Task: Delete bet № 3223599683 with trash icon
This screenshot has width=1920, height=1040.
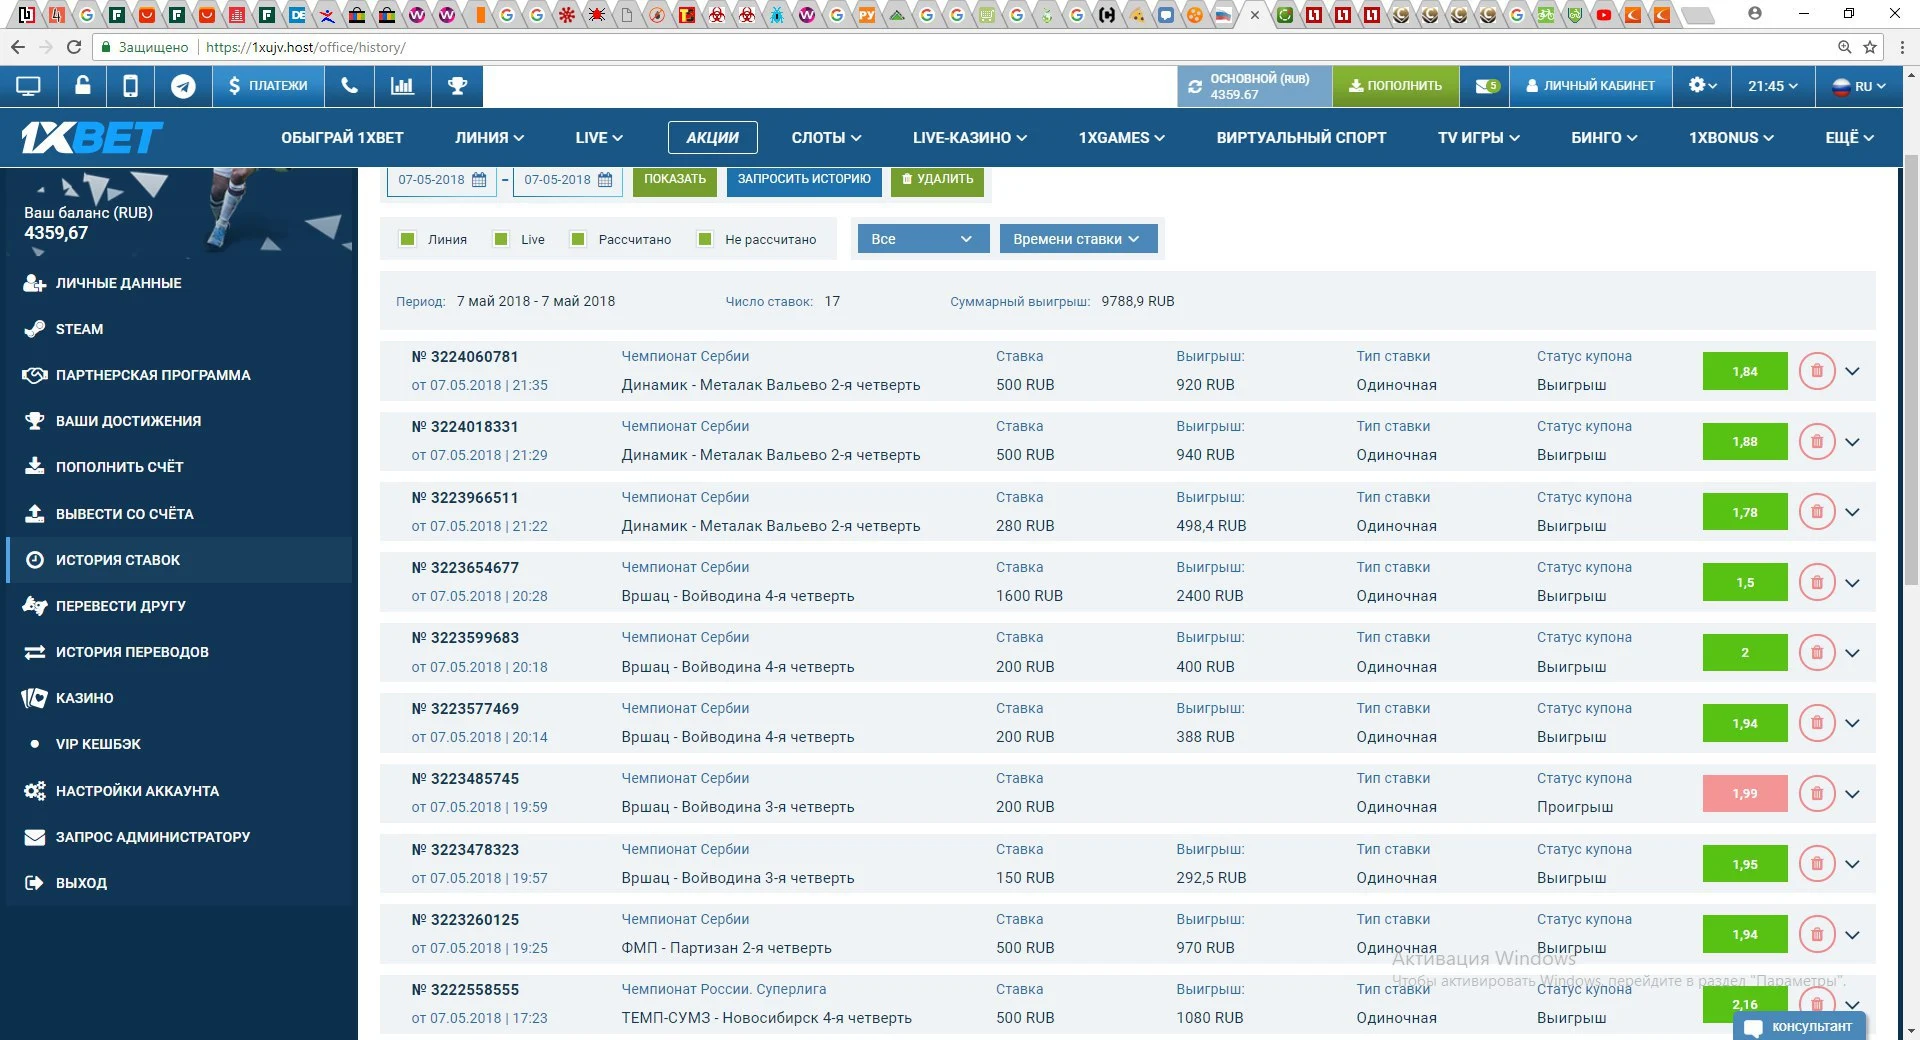Action: coord(1817,652)
